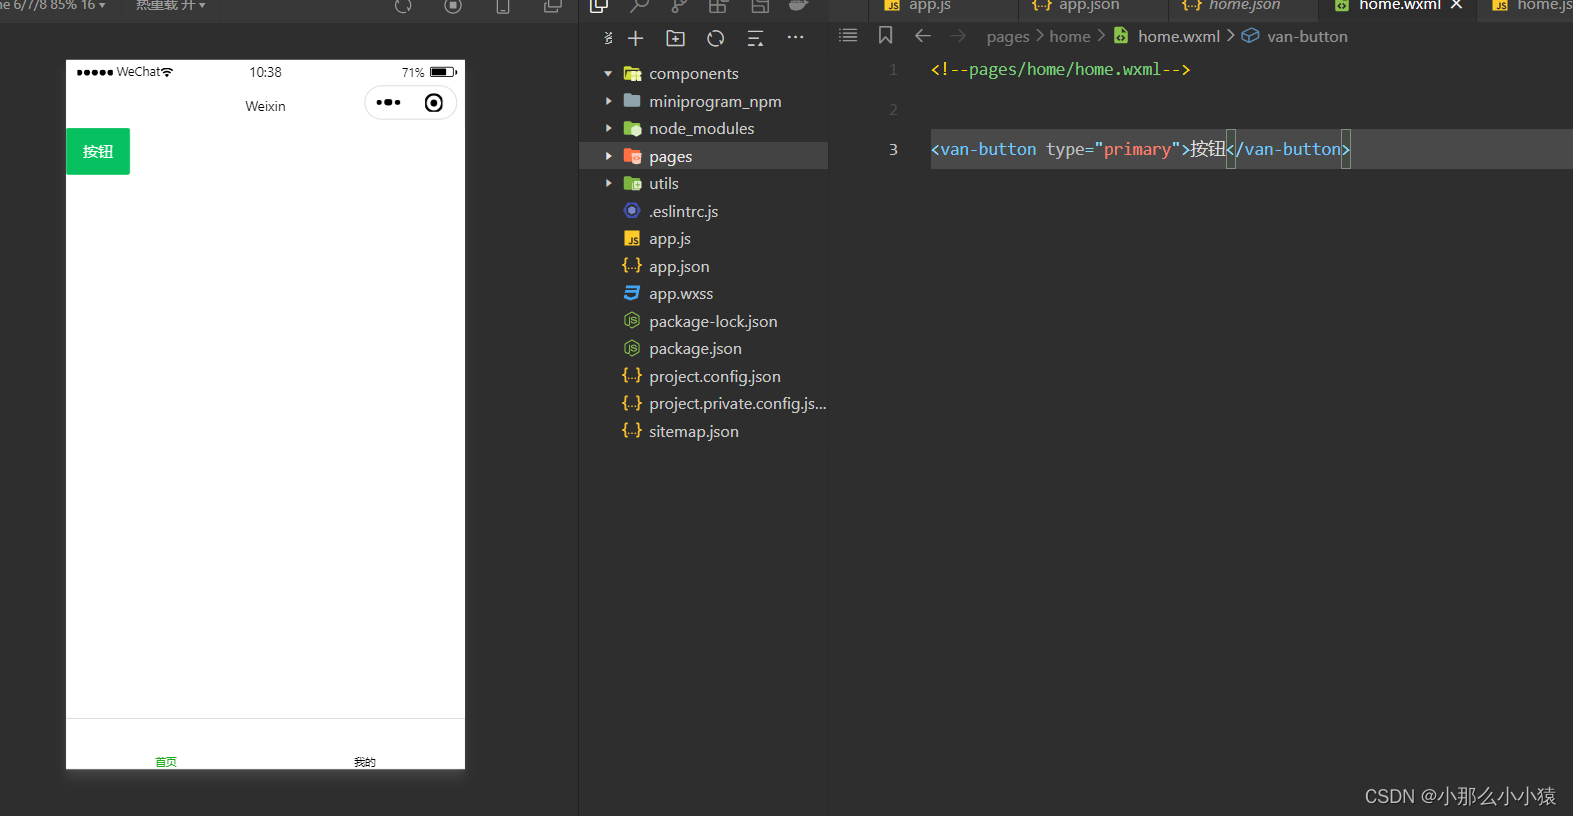Click van-button symbol in breadcrumb
This screenshot has width=1573, height=816.
coord(1307,37)
